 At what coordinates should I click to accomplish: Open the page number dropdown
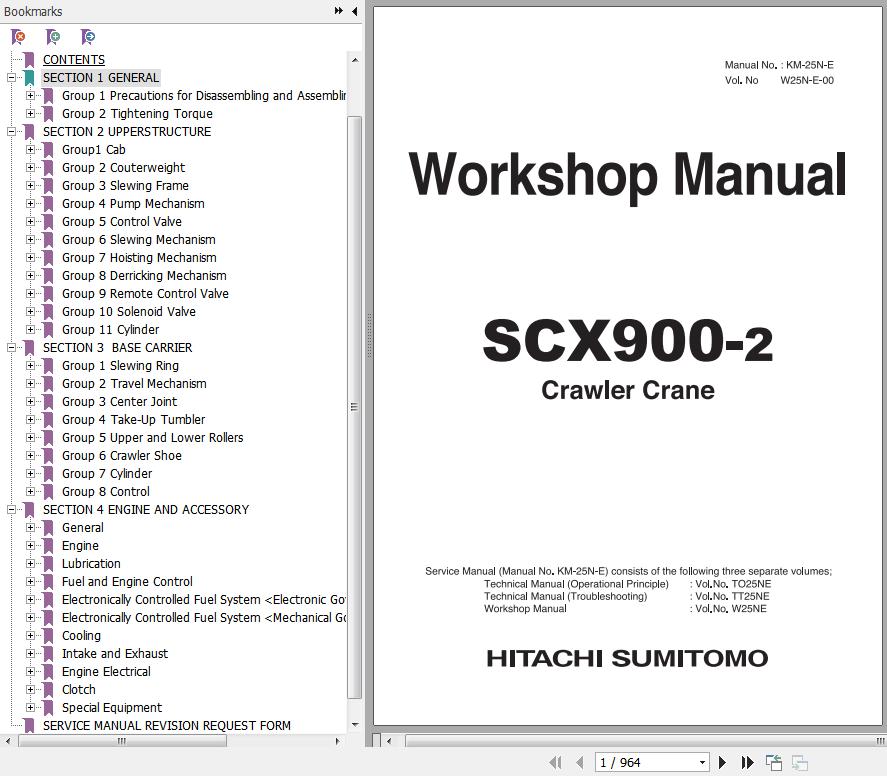click(x=702, y=762)
